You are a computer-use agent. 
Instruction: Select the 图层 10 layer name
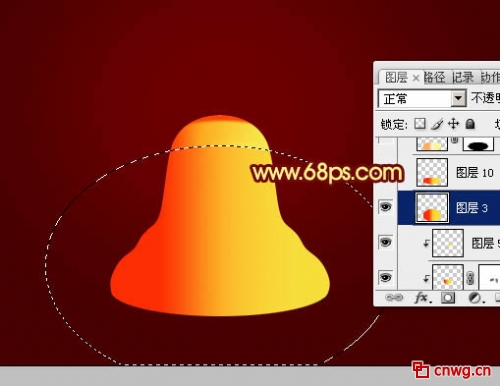click(x=475, y=172)
